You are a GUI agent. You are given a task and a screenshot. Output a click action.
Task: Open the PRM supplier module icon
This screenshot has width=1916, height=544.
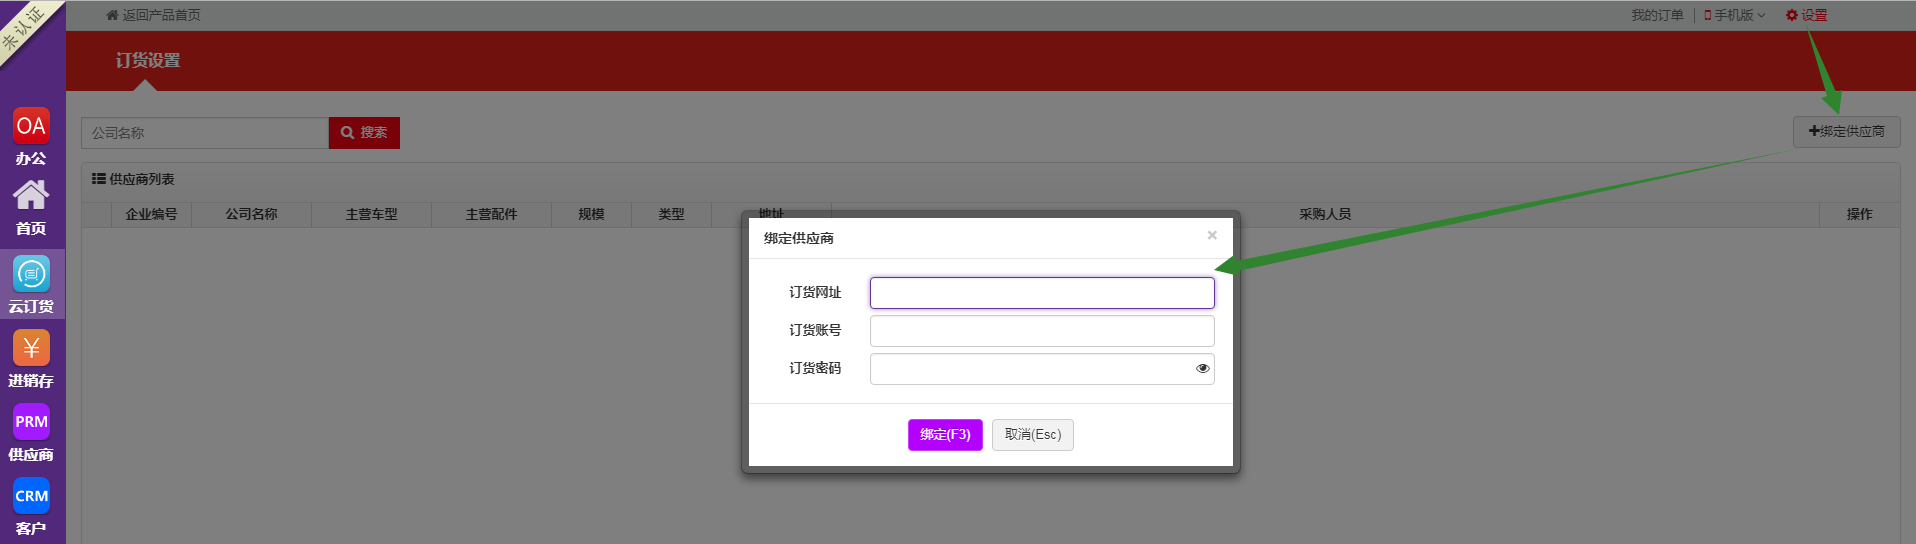[31, 422]
